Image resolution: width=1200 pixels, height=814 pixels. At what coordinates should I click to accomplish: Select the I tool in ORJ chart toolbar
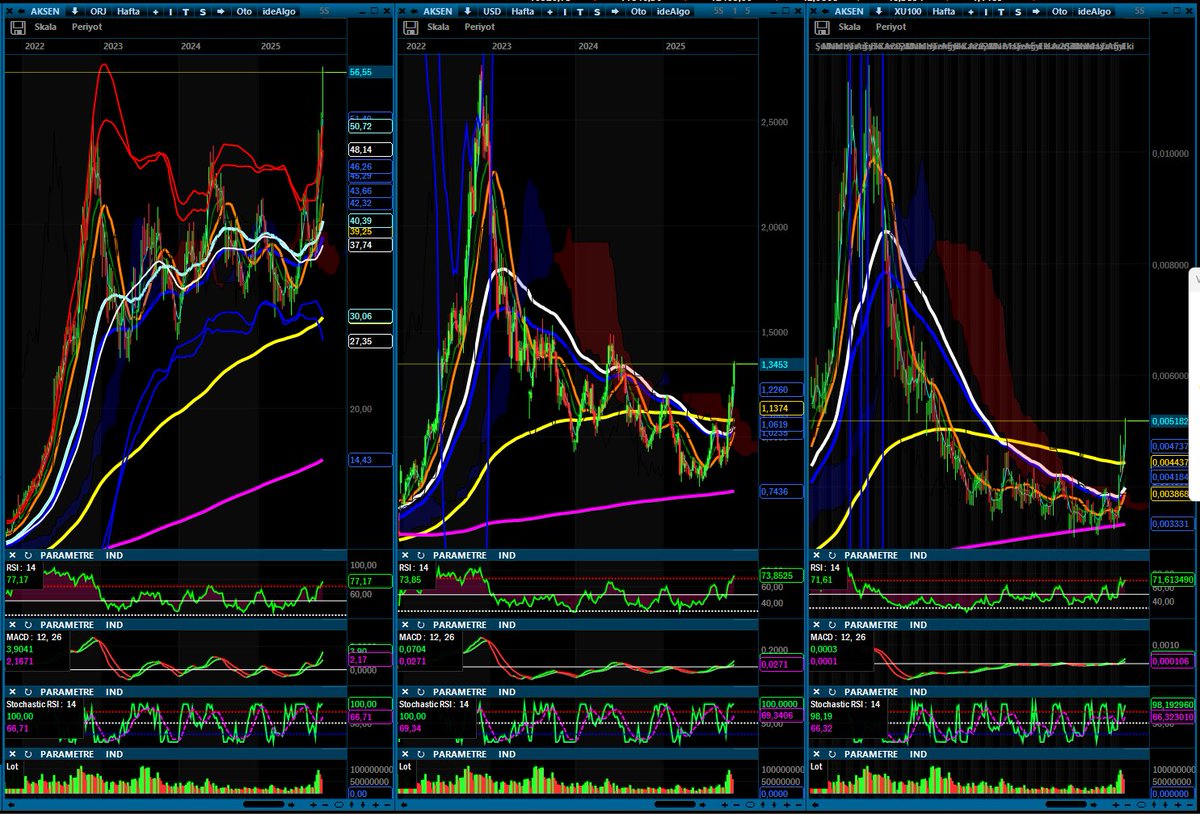pyautogui.click(x=171, y=12)
